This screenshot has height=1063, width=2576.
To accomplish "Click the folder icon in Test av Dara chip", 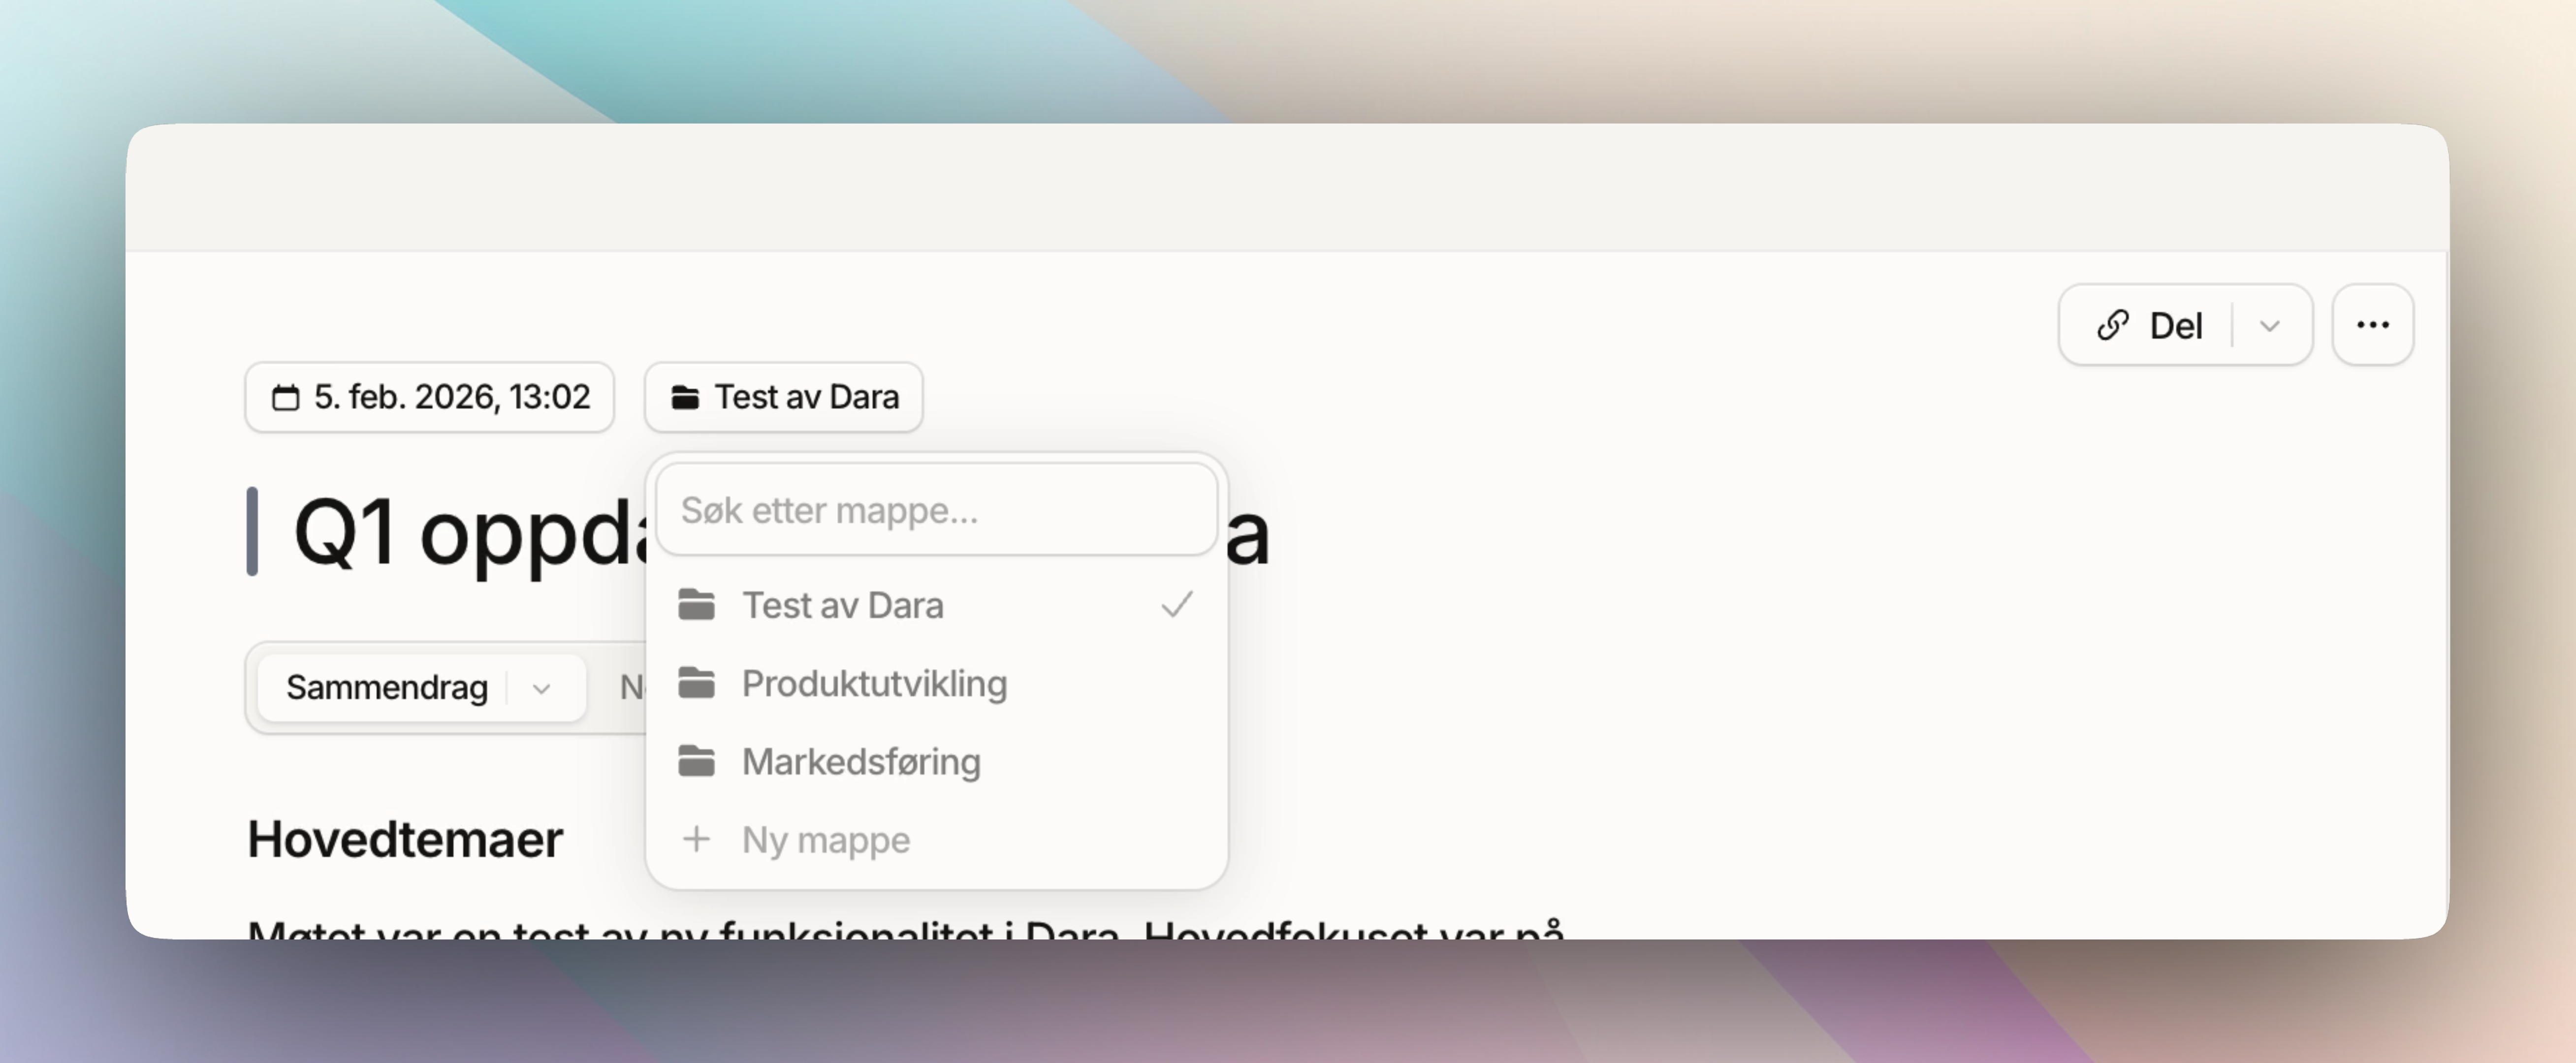I will (x=685, y=398).
